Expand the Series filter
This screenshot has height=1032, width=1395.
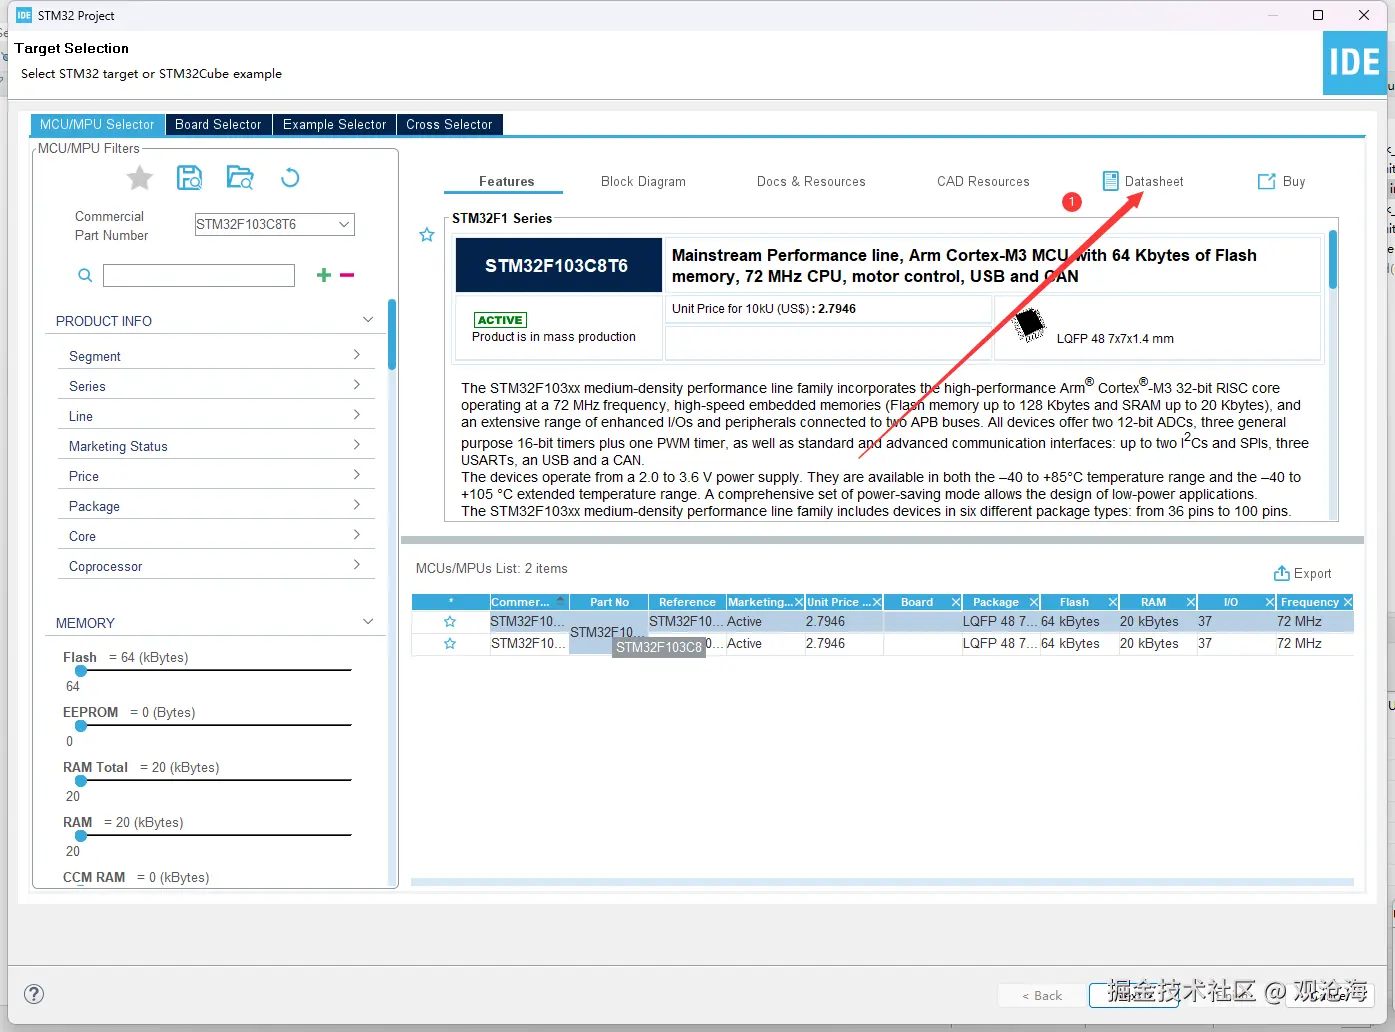tap(216, 386)
